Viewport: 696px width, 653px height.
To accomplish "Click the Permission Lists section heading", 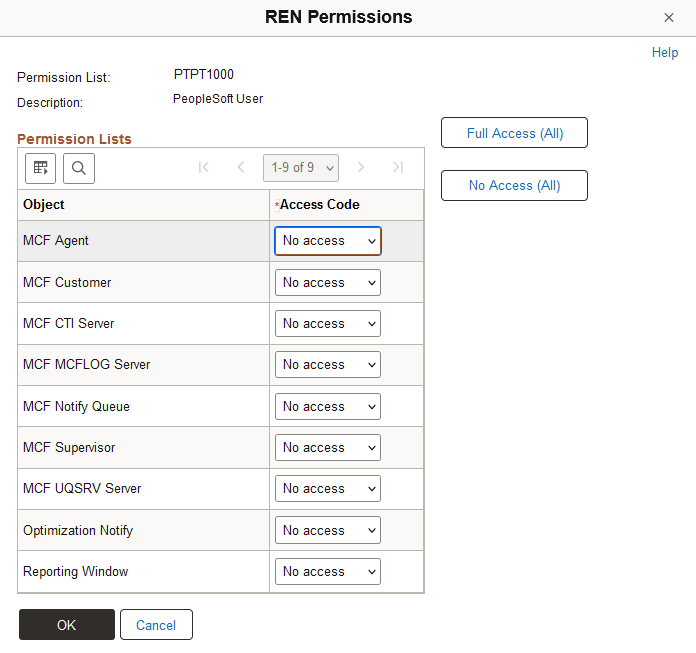I will coord(74,139).
